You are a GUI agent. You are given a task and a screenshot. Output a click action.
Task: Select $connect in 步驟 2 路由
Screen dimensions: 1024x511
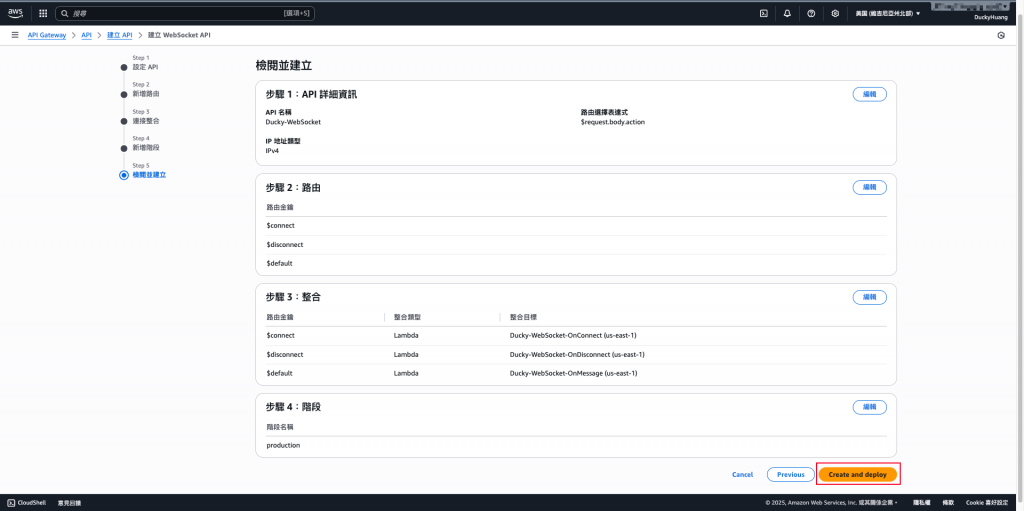281,225
